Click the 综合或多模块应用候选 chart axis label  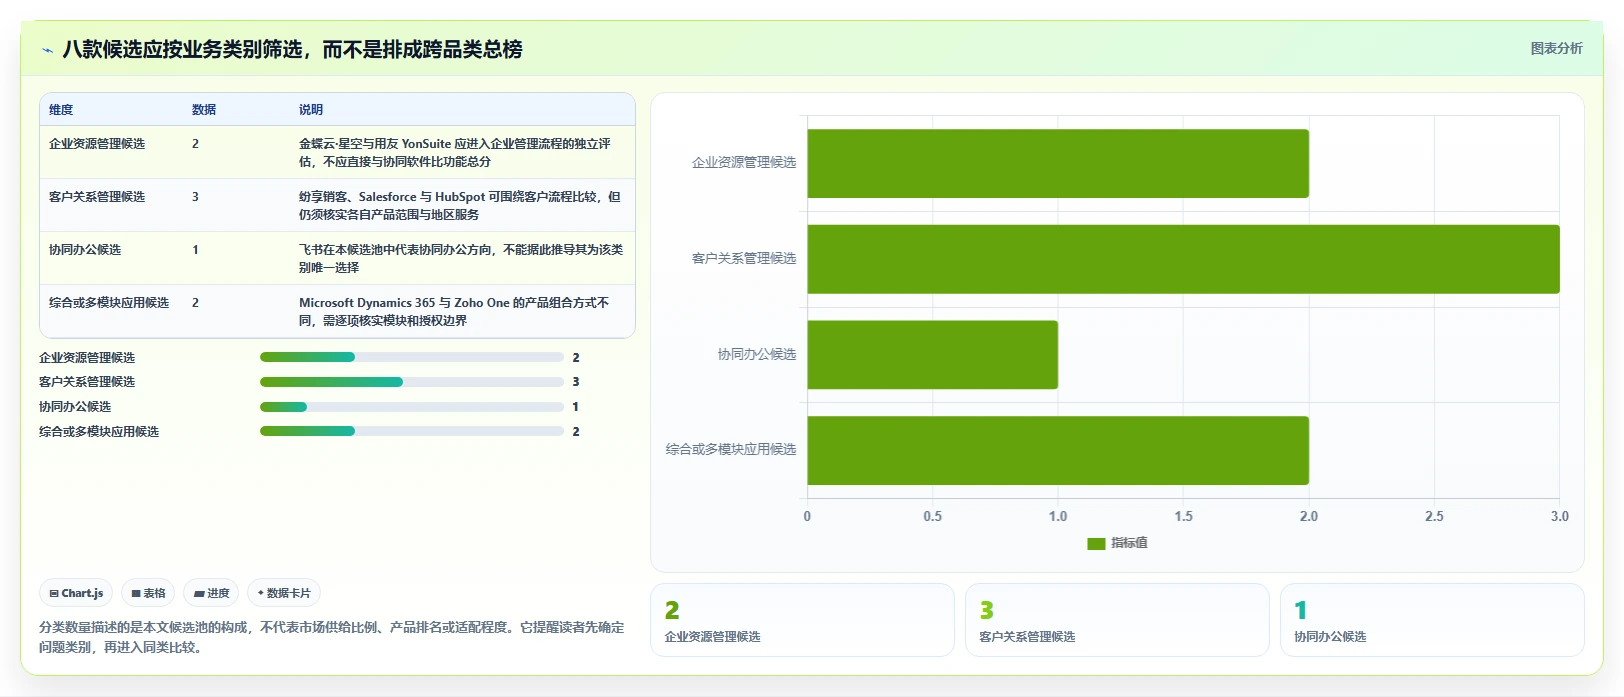pyautogui.click(x=731, y=450)
